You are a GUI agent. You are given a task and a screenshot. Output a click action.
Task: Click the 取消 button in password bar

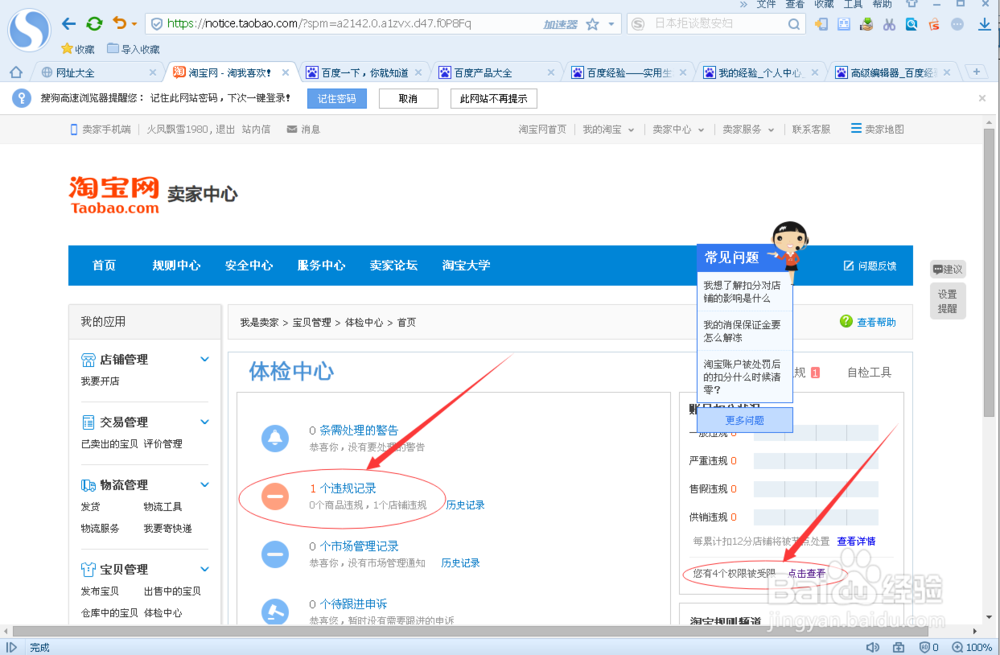click(x=408, y=99)
